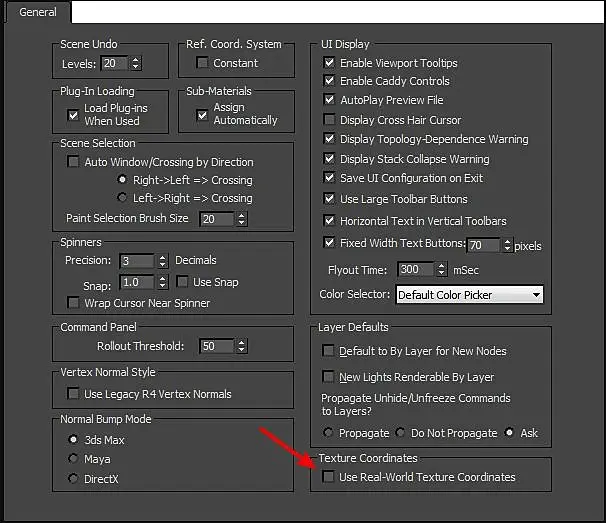Toggle Display Cross Hair Cursor option
Viewport: 606px width, 523px height.
[x=329, y=119]
